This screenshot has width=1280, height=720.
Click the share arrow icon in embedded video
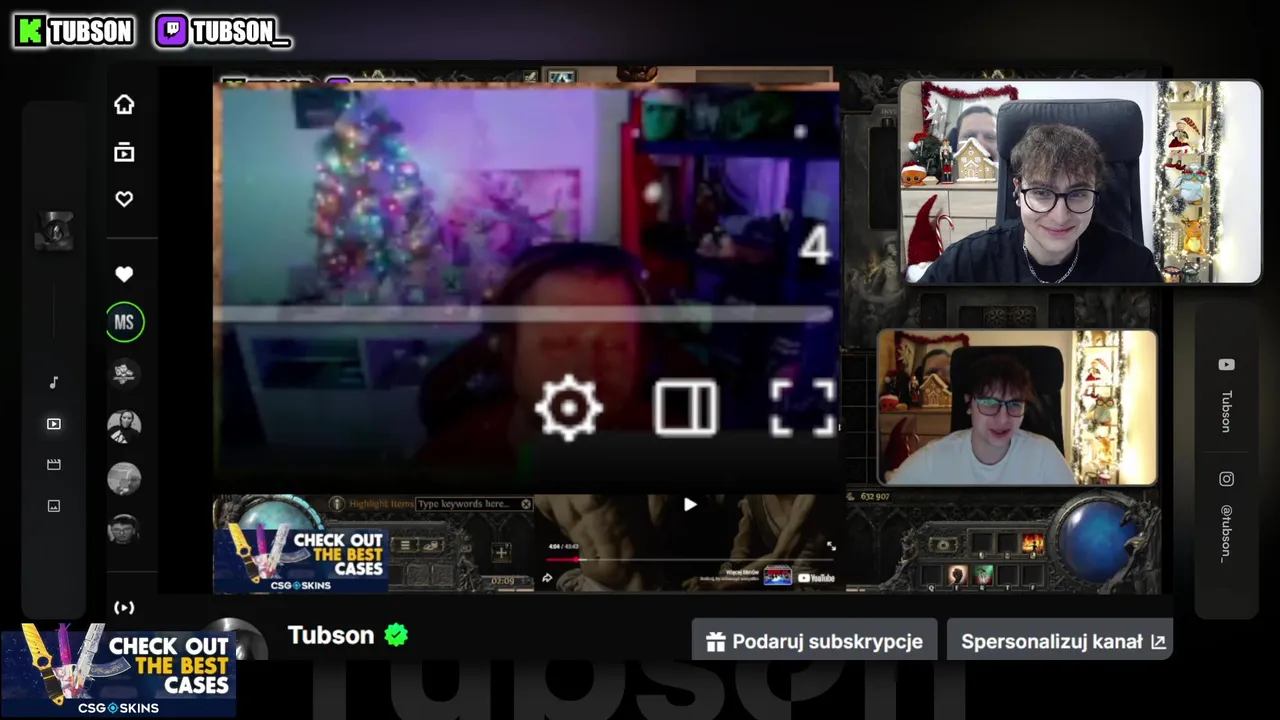coord(548,577)
